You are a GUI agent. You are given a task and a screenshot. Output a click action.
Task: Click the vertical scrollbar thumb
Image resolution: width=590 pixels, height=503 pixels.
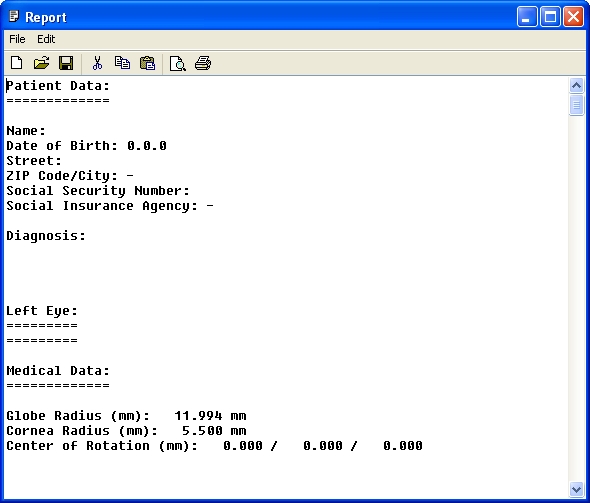click(x=576, y=105)
